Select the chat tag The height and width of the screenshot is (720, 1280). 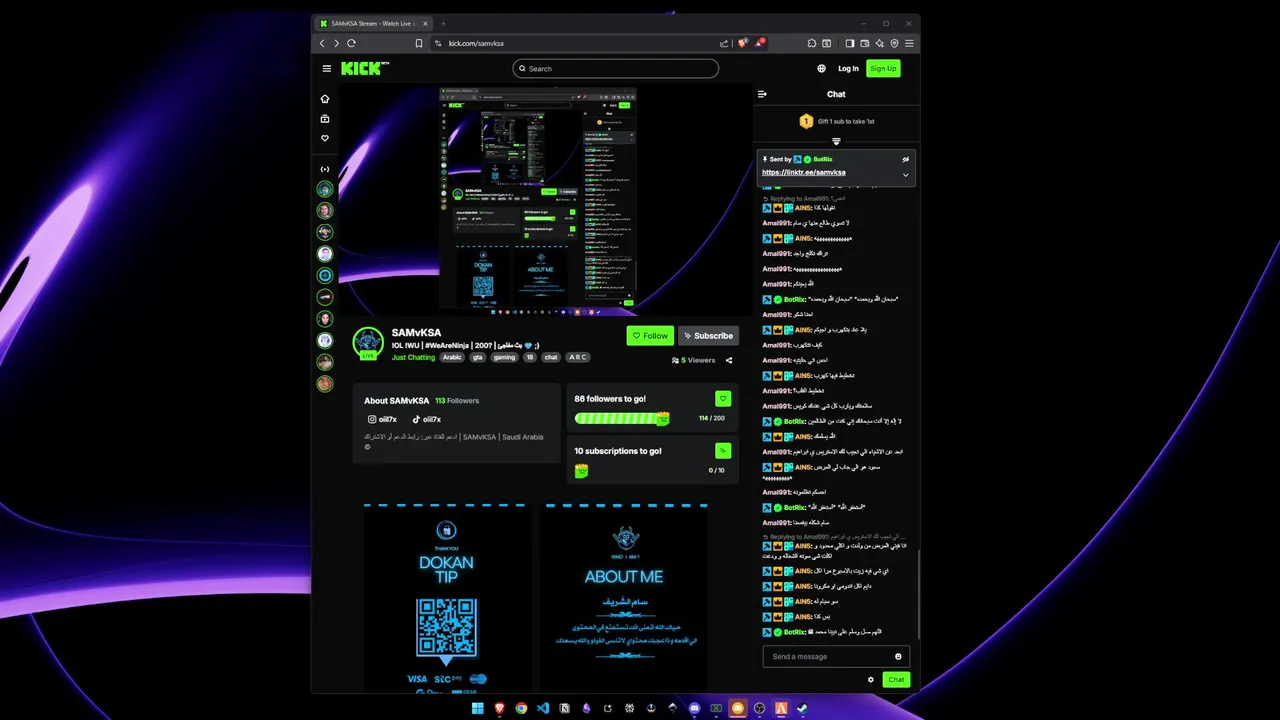click(x=551, y=357)
